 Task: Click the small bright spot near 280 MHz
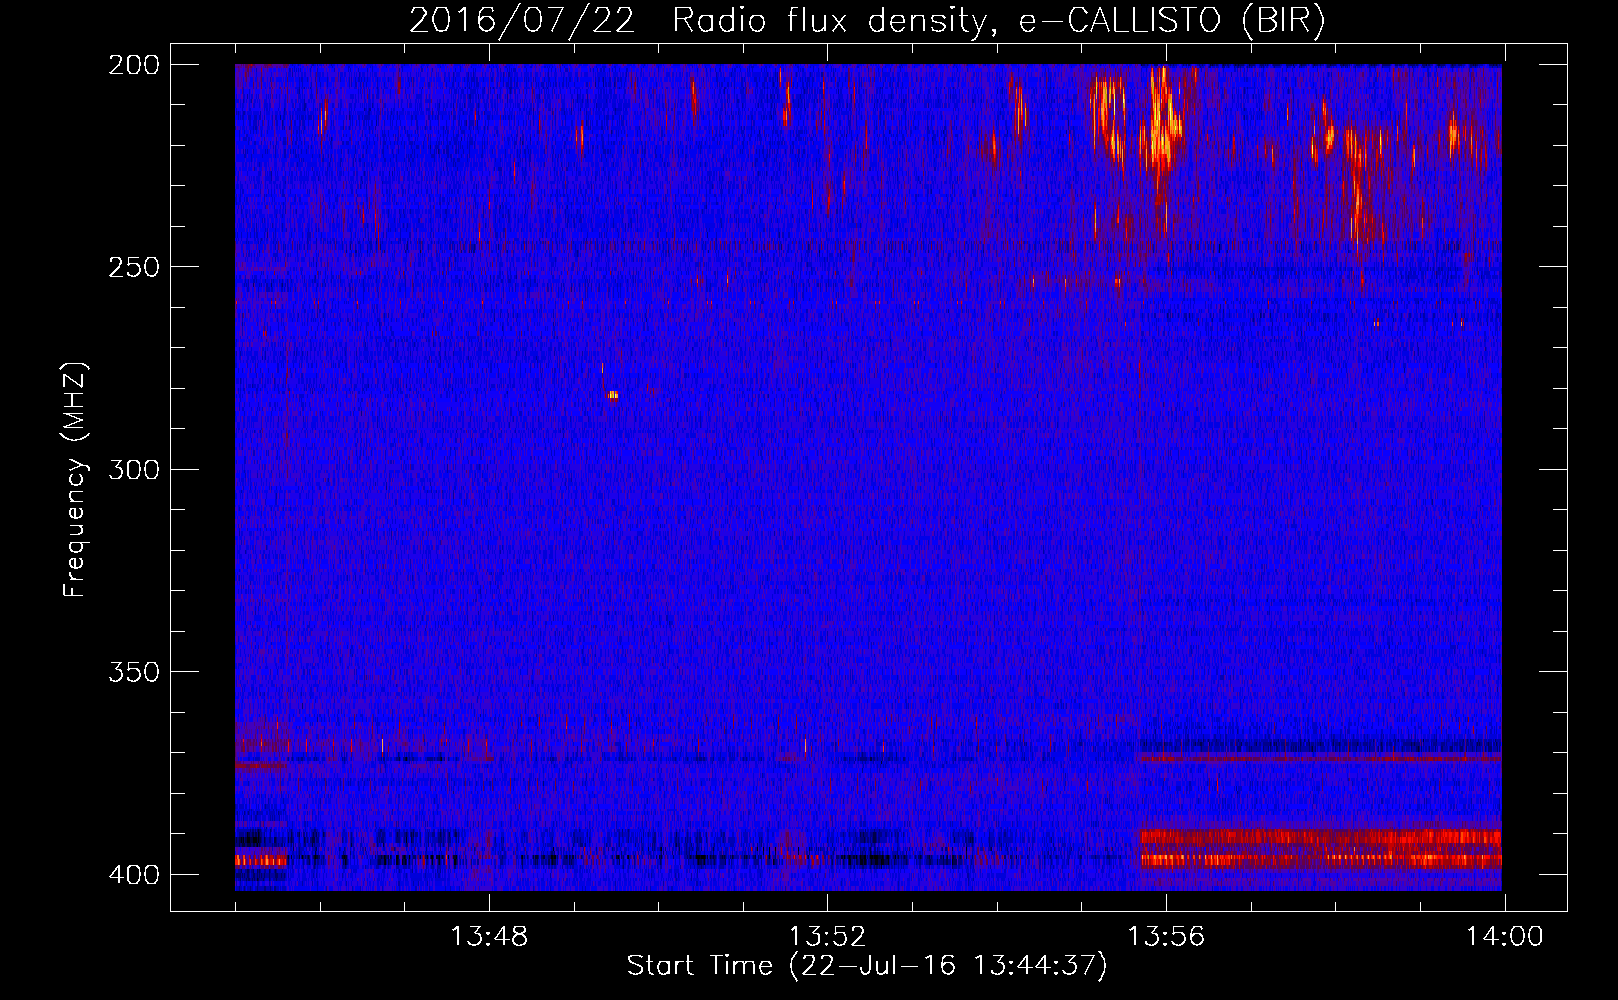[613, 395]
